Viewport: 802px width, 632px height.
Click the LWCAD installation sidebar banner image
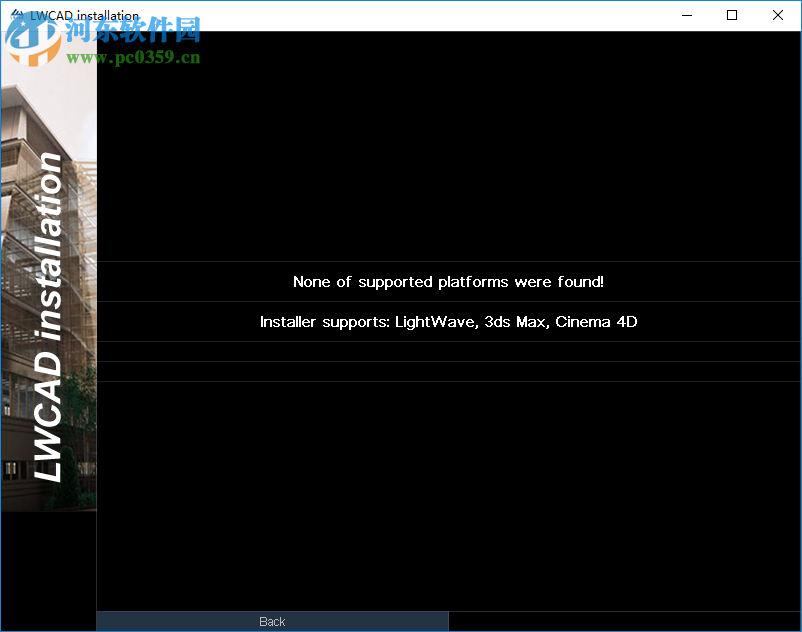tap(49, 271)
